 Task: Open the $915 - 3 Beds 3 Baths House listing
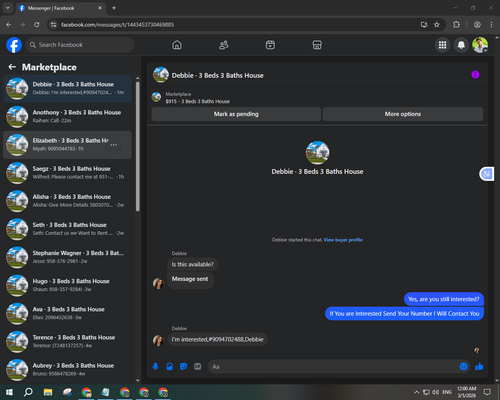198,101
